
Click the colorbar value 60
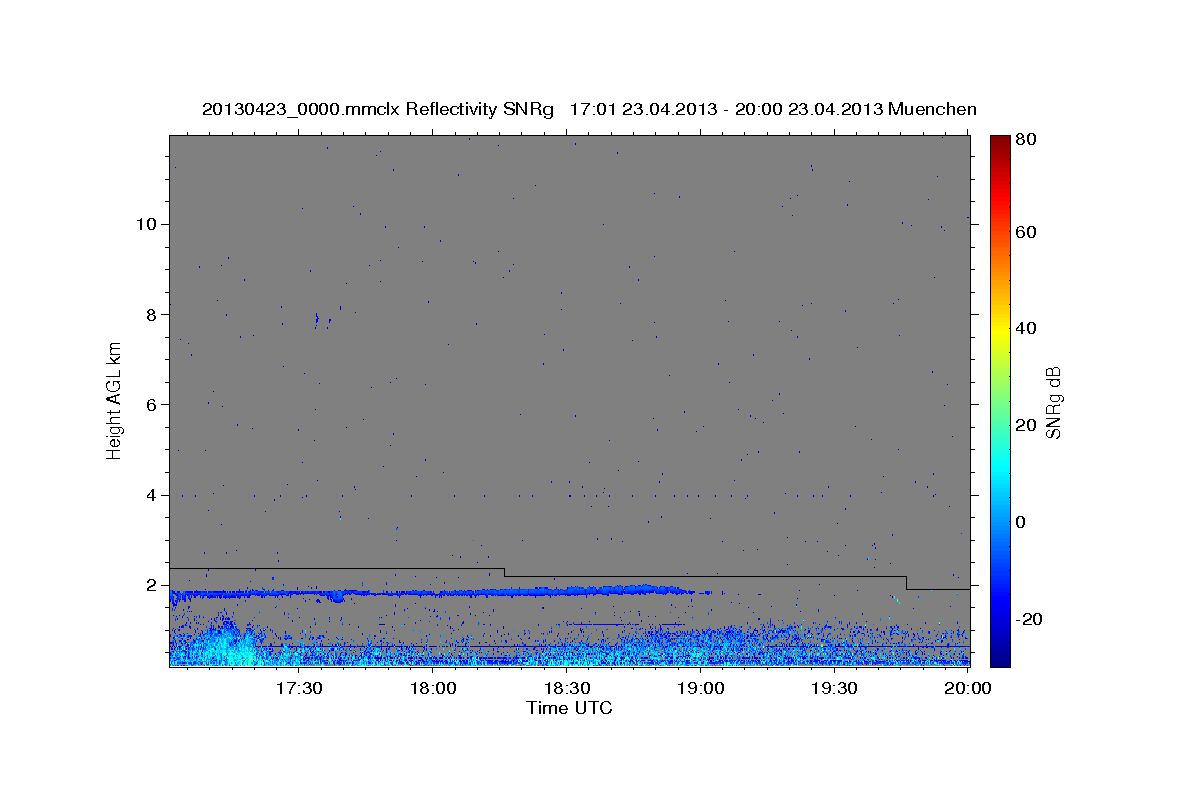click(1028, 232)
